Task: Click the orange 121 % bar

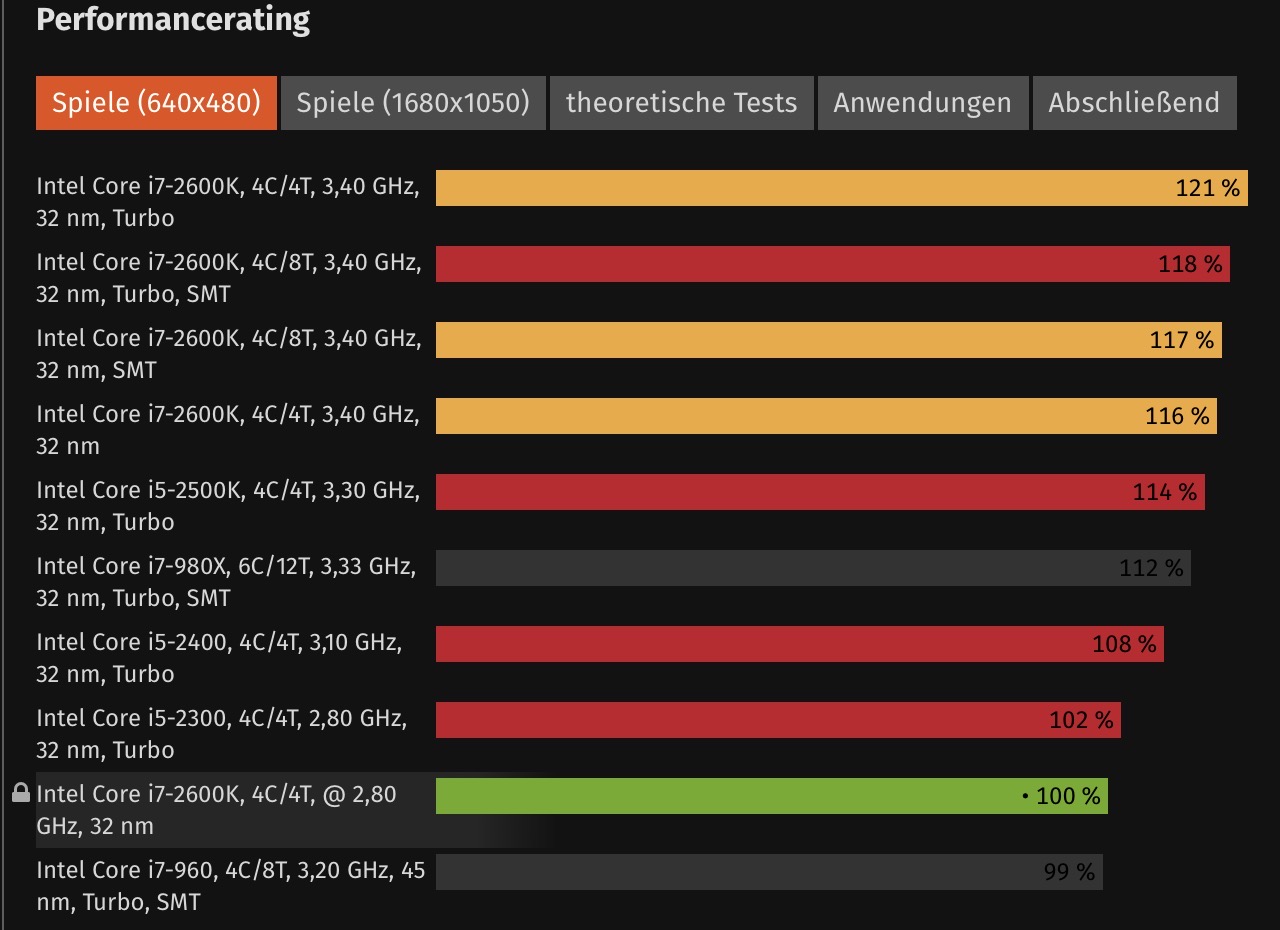Action: 842,188
